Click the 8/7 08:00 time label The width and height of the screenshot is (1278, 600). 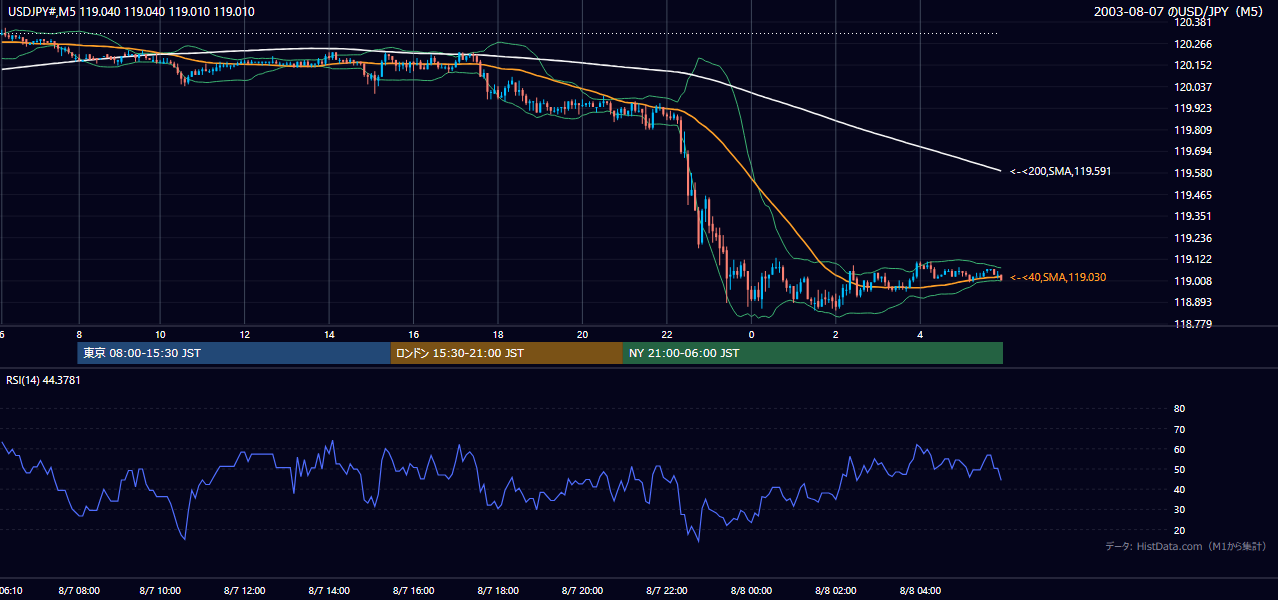(x=78, y=590)
